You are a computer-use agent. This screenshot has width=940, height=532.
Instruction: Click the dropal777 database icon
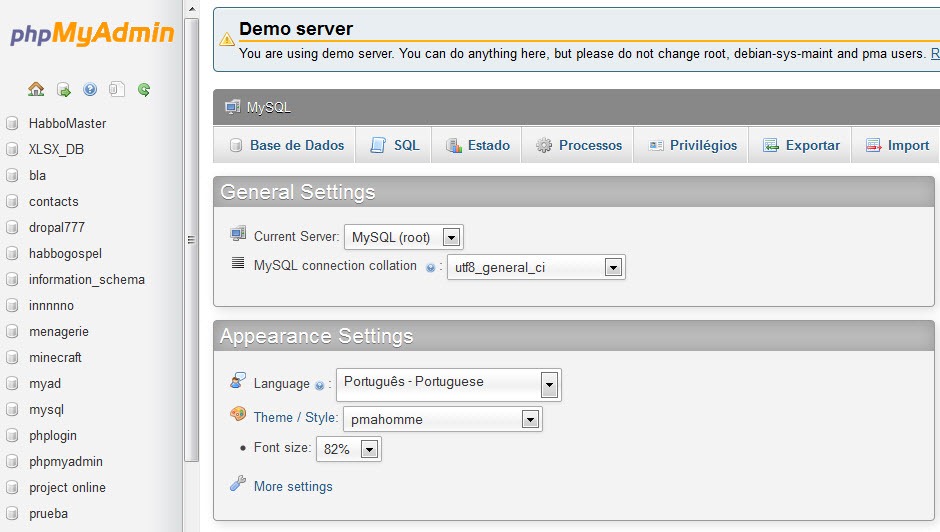pyautogui.click(x=12, y=227)
